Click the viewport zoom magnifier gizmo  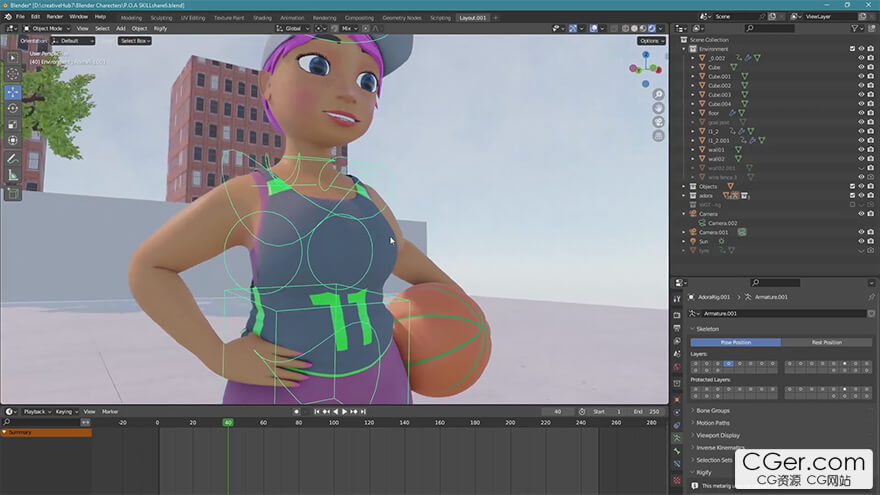[x=658, y=94]
